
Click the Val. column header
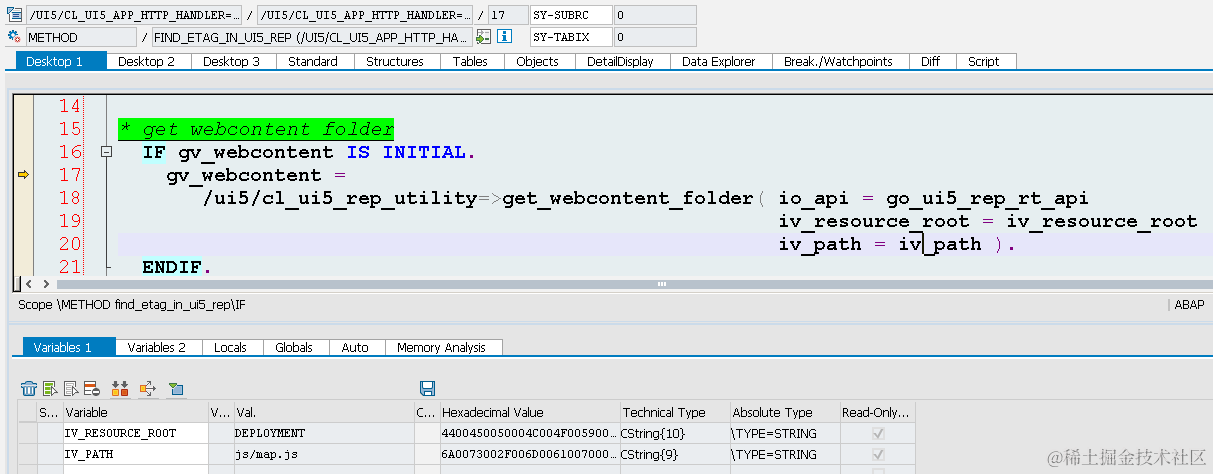tap(322, 412)
